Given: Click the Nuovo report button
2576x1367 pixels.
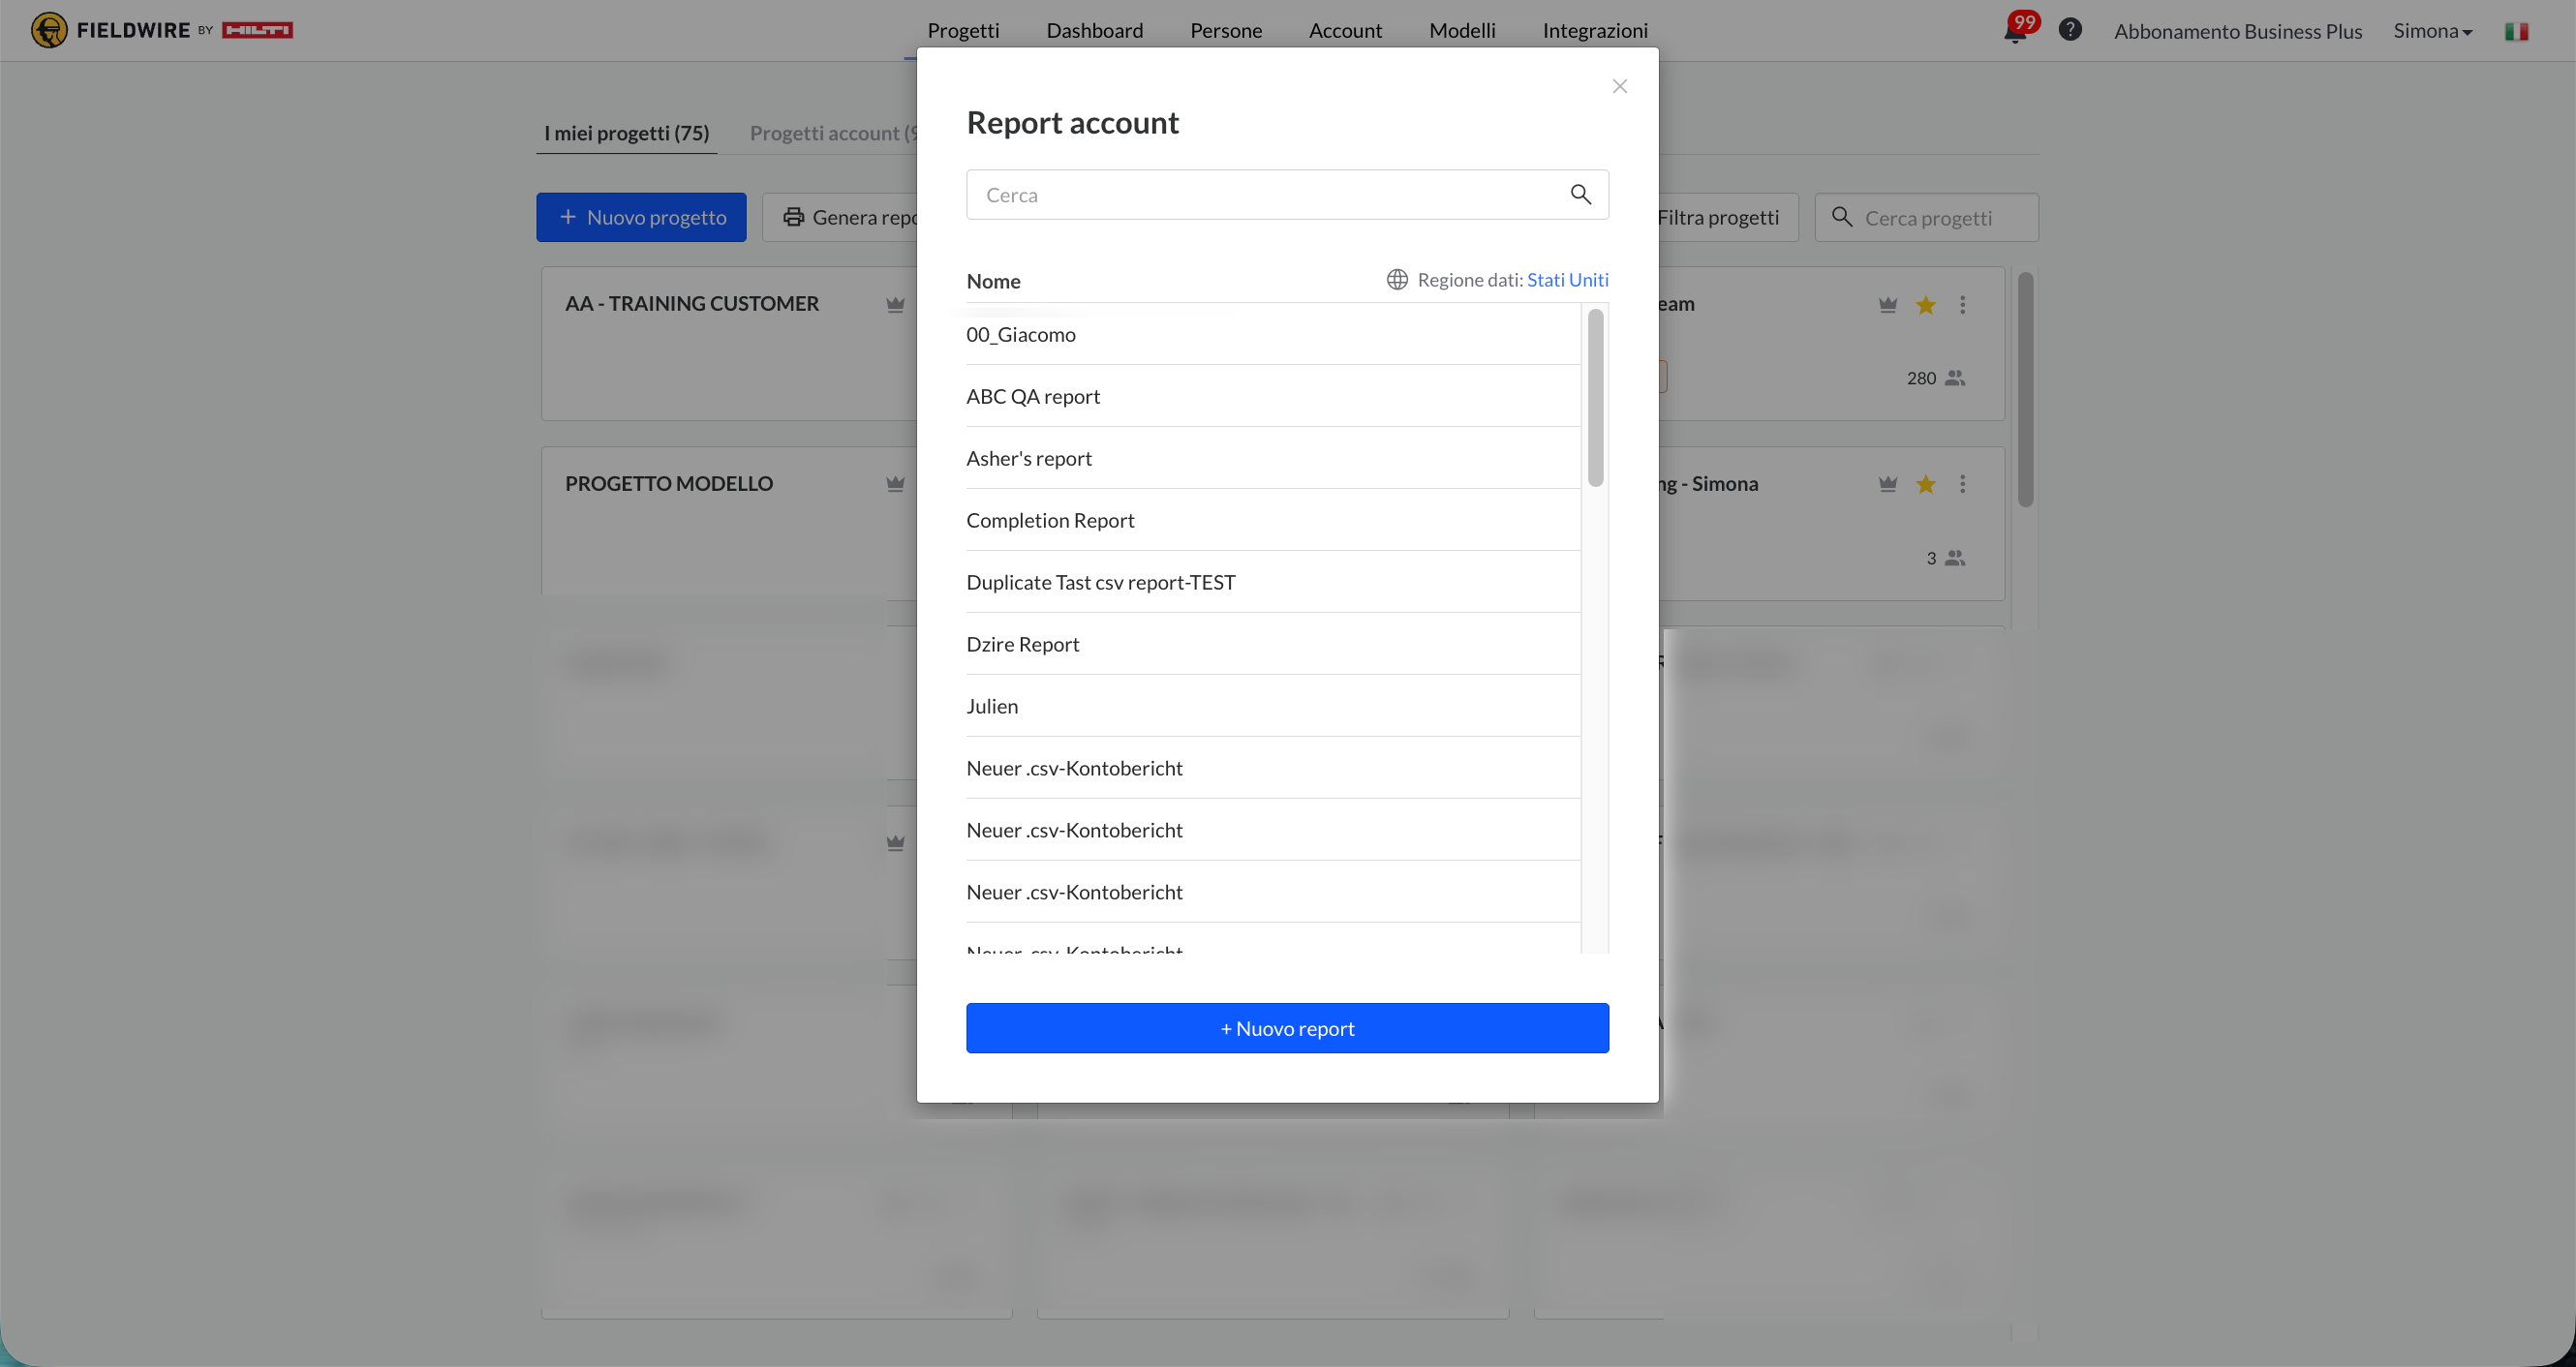Looking at the screenshot, I should [1287, 1028].
